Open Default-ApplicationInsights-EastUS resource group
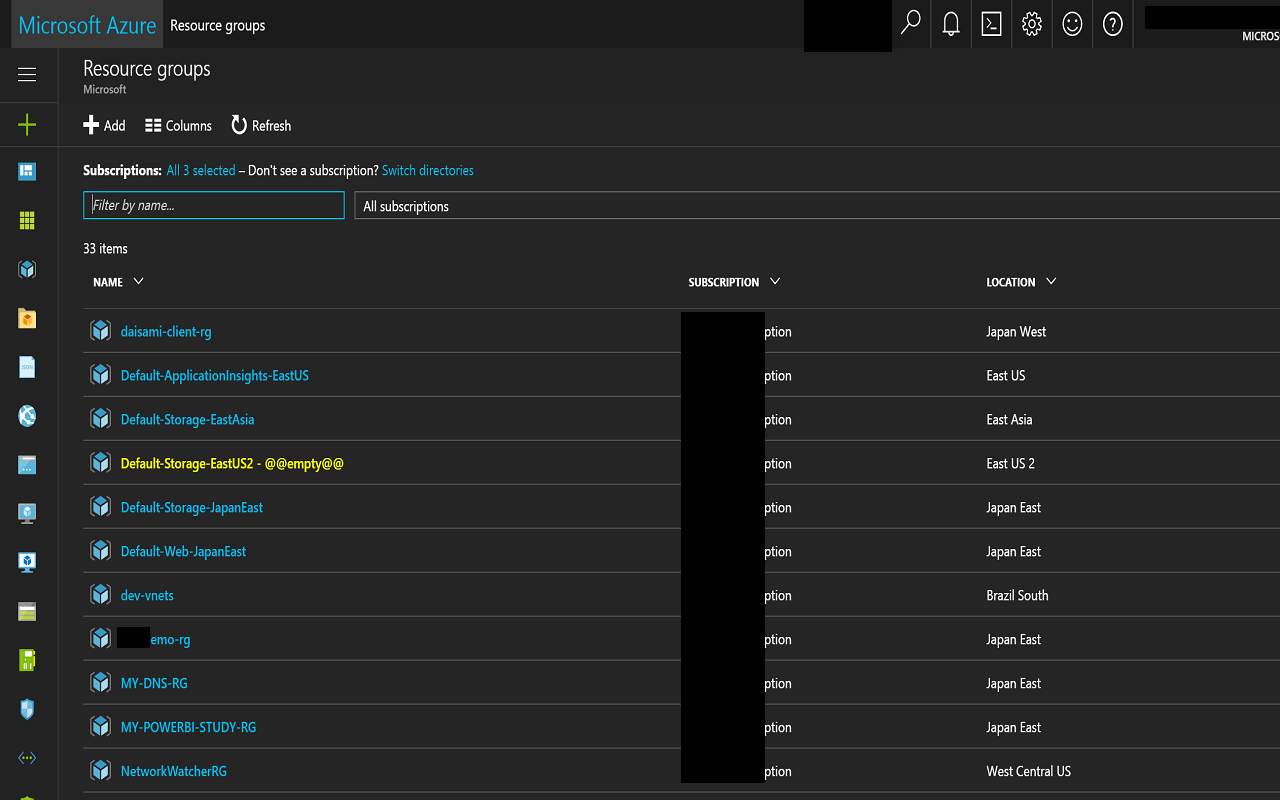1280x800 pixels. tap(215, 376)
